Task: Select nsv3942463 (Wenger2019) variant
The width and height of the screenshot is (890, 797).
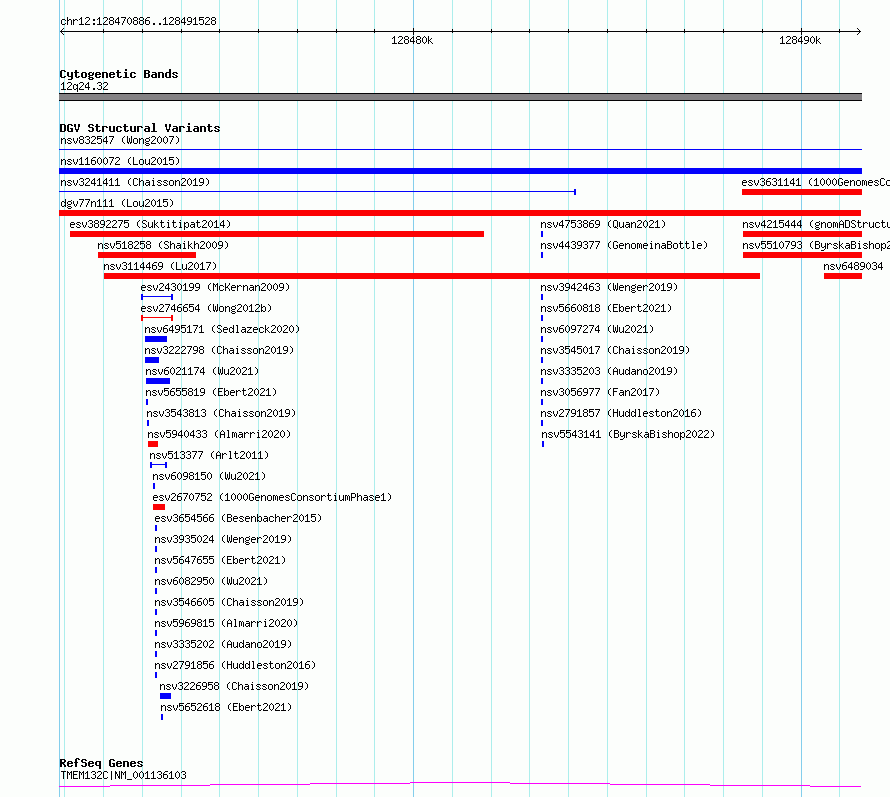Action: 609,287
